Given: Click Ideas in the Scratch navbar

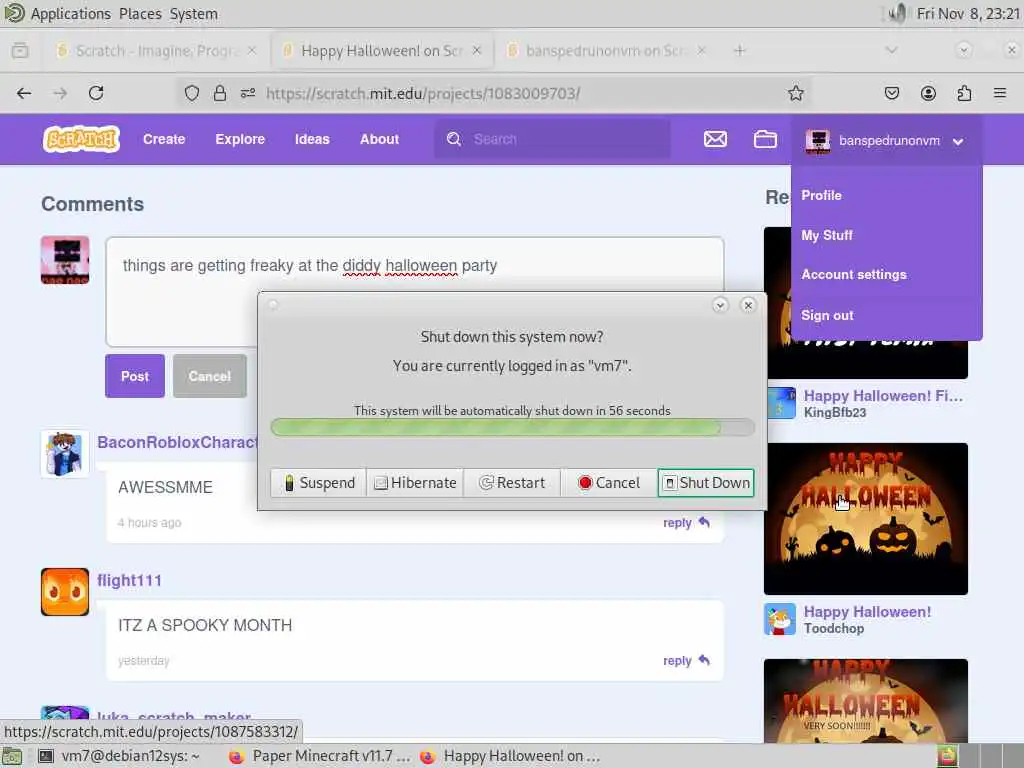Looking at the screenshot, I should point(312,139).
